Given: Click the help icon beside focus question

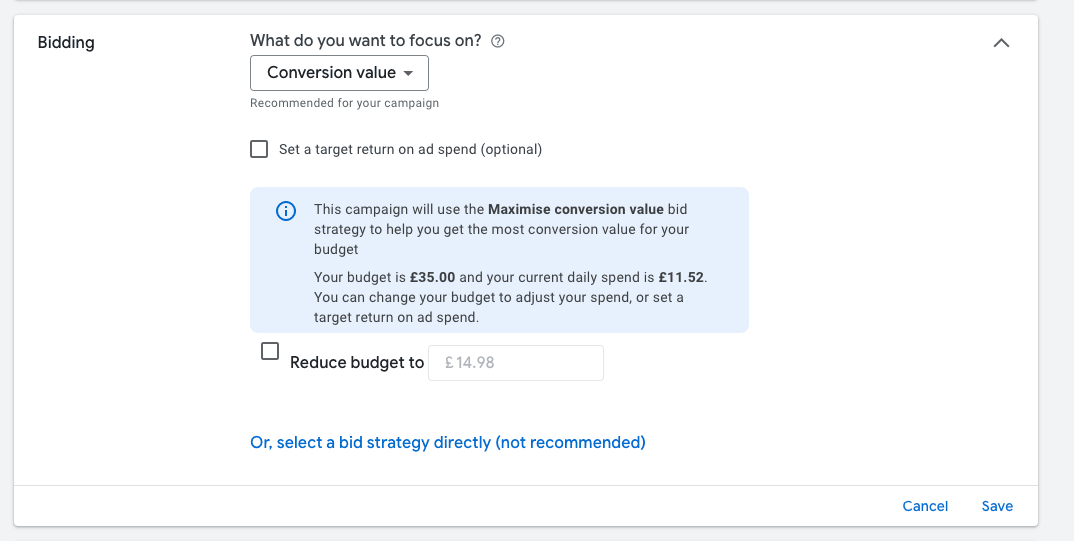Looking at the screenshot, I should pyautogui.click(x=498, y=41).
